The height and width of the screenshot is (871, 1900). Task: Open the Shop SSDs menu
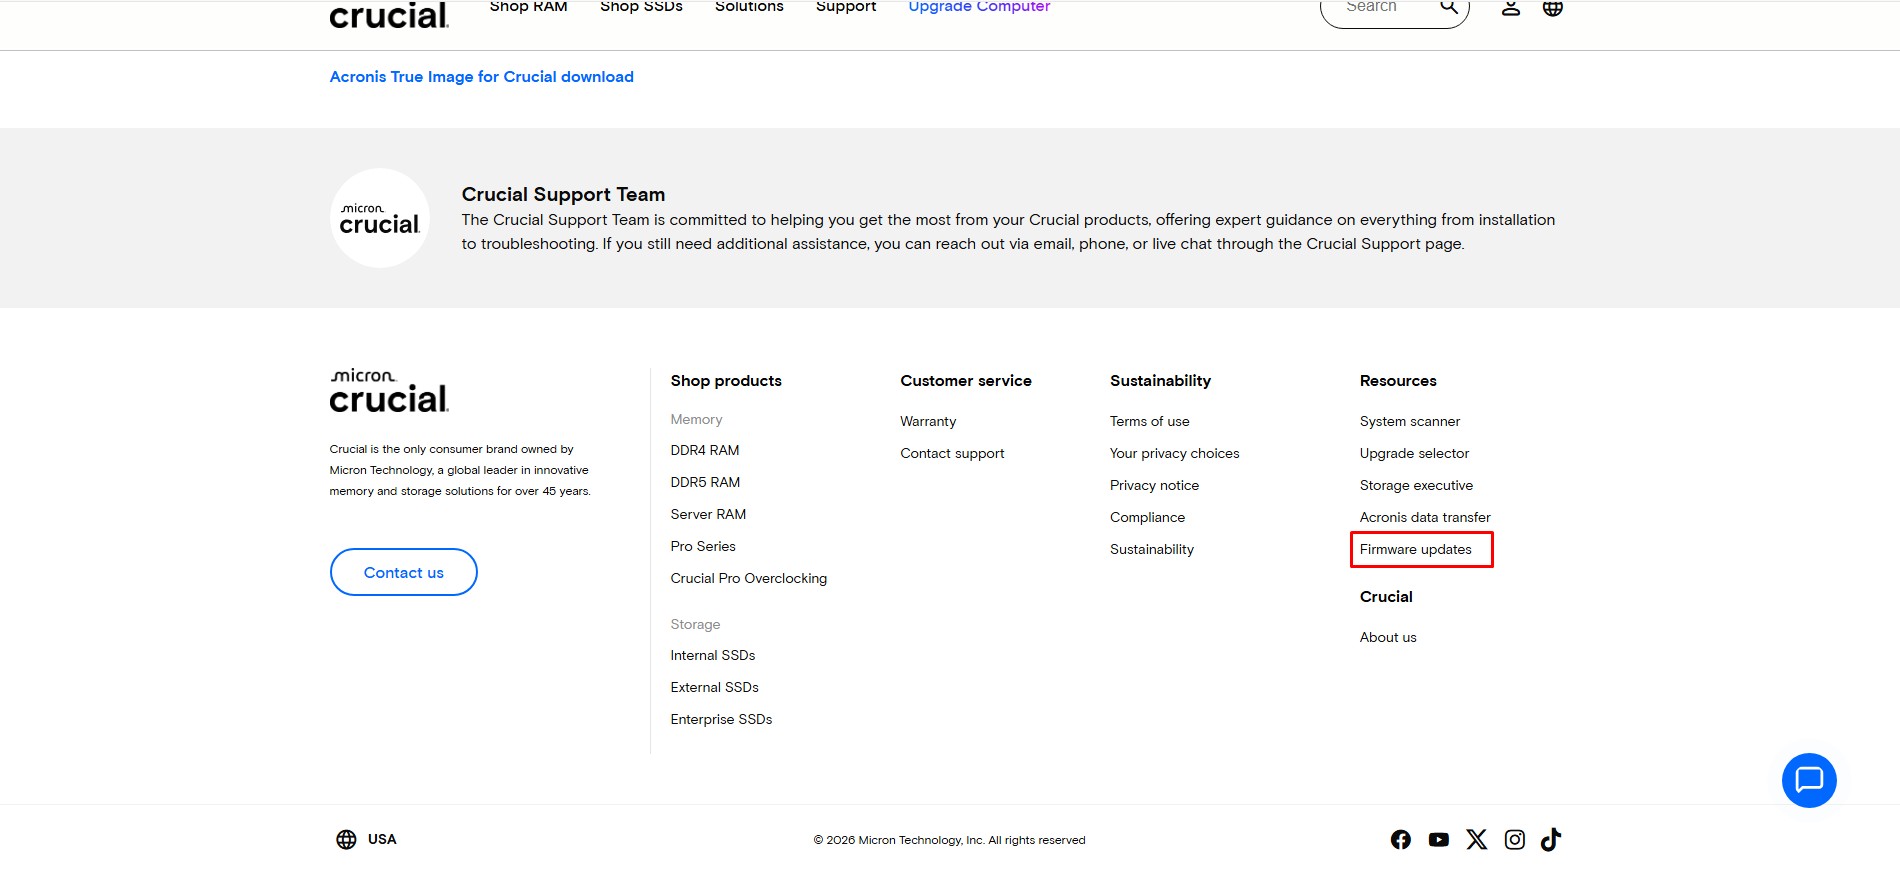[641, 7]
